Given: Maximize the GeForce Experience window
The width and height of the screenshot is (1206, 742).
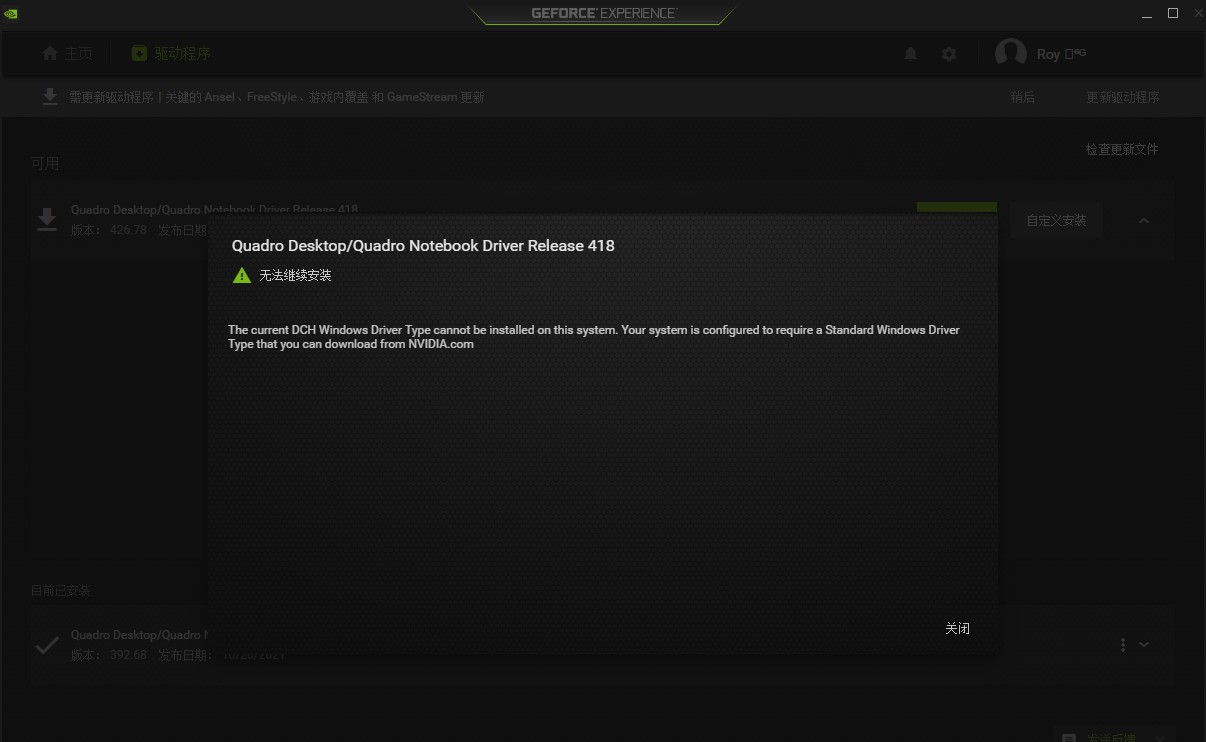Looking at the screenshot, I should coord(1173,13).
